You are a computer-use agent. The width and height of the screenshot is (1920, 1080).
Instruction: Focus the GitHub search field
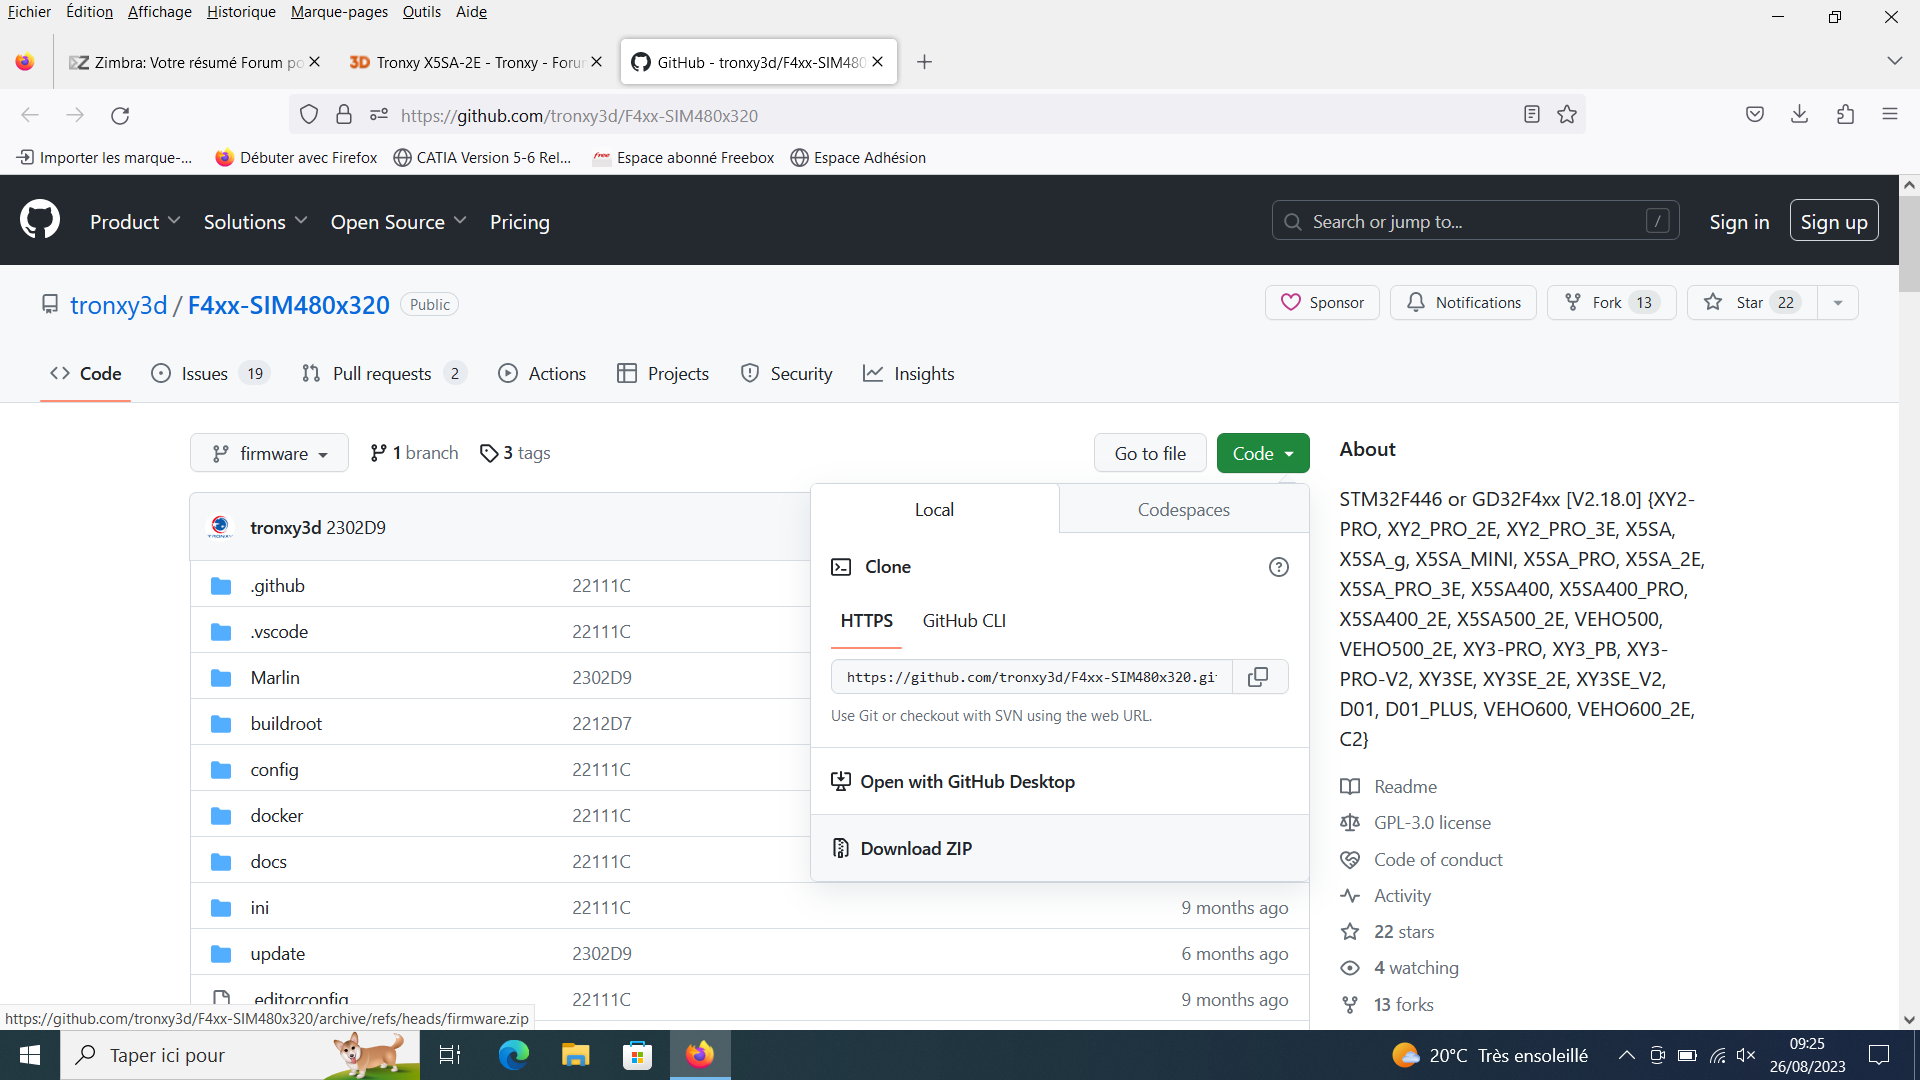(x=1475, y=221)
